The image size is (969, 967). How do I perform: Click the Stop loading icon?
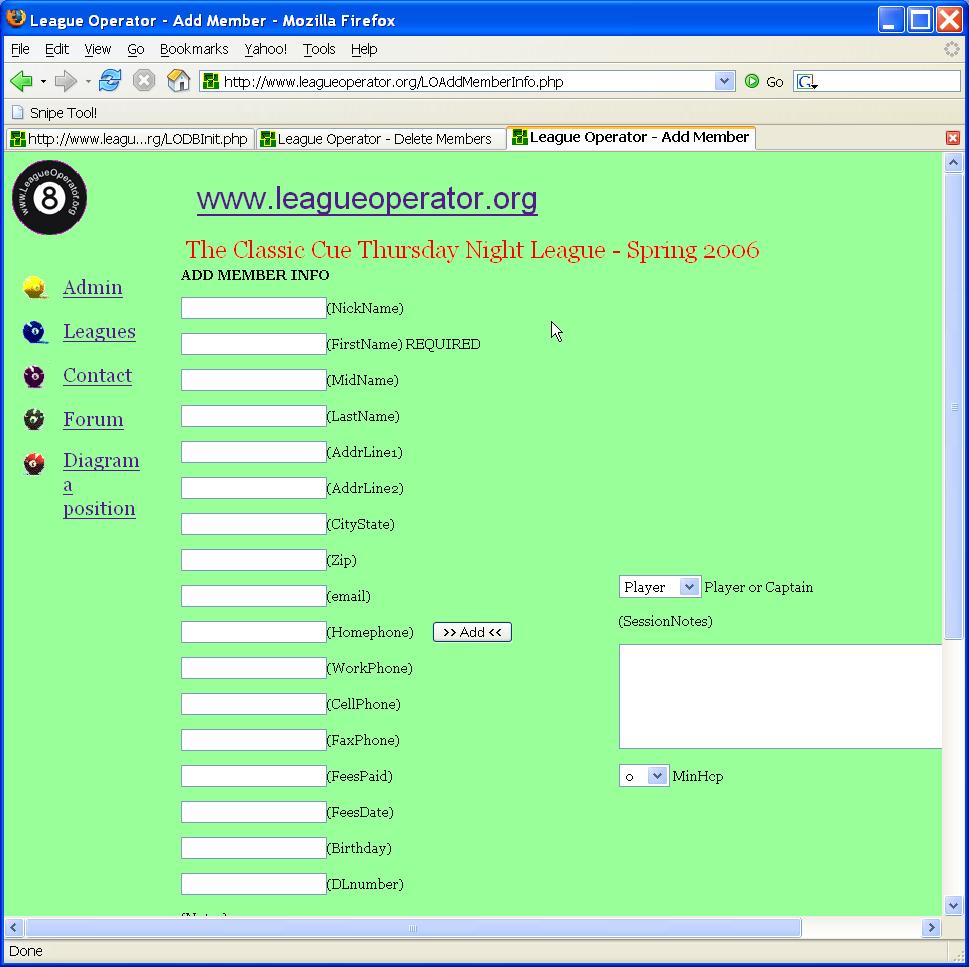[144, 81]
